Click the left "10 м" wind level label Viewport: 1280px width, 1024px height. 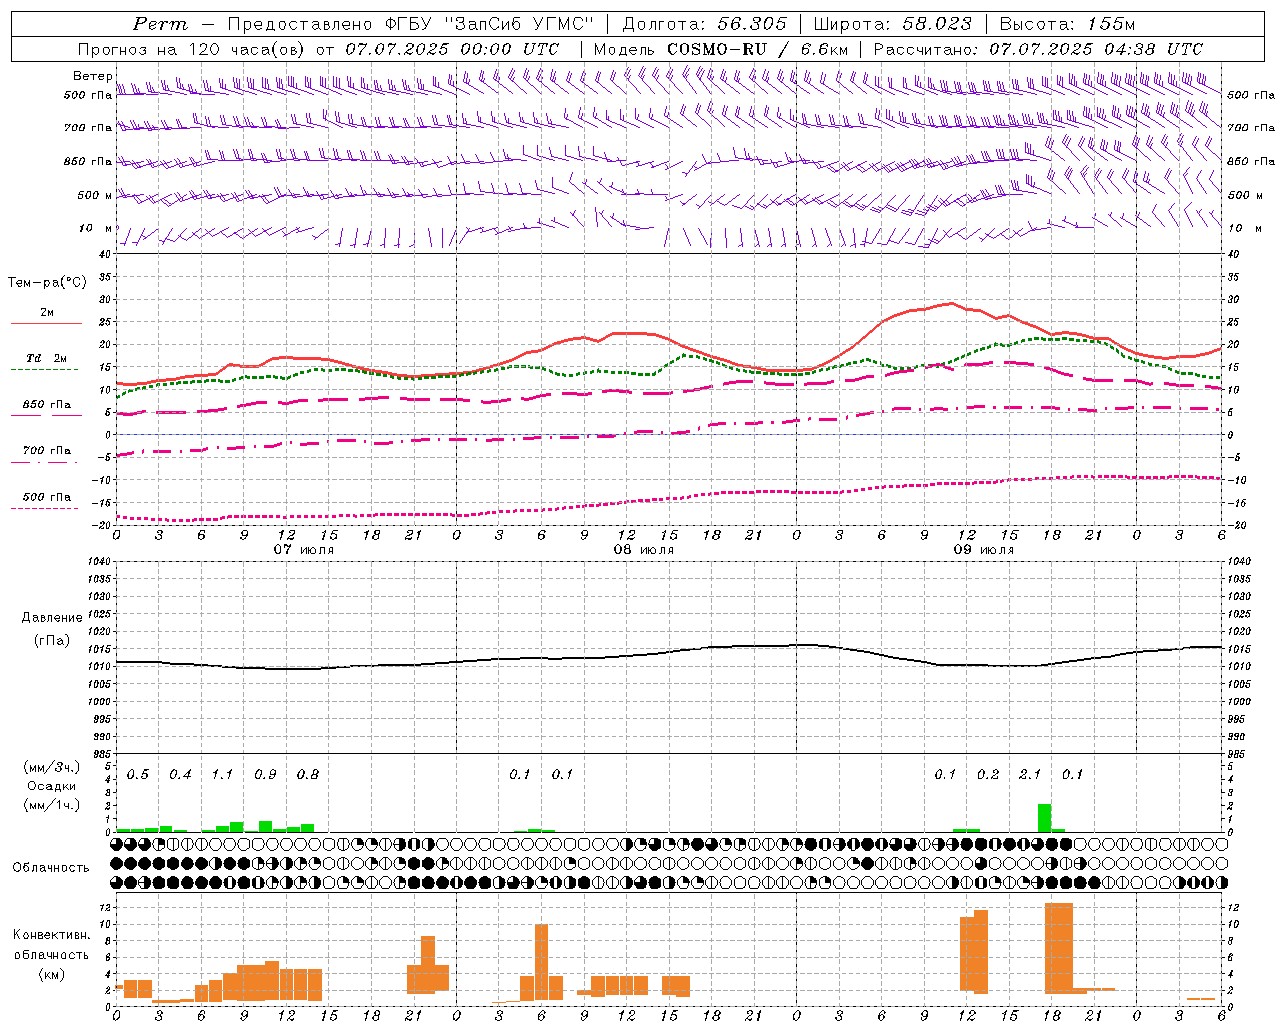click(96, 228)
